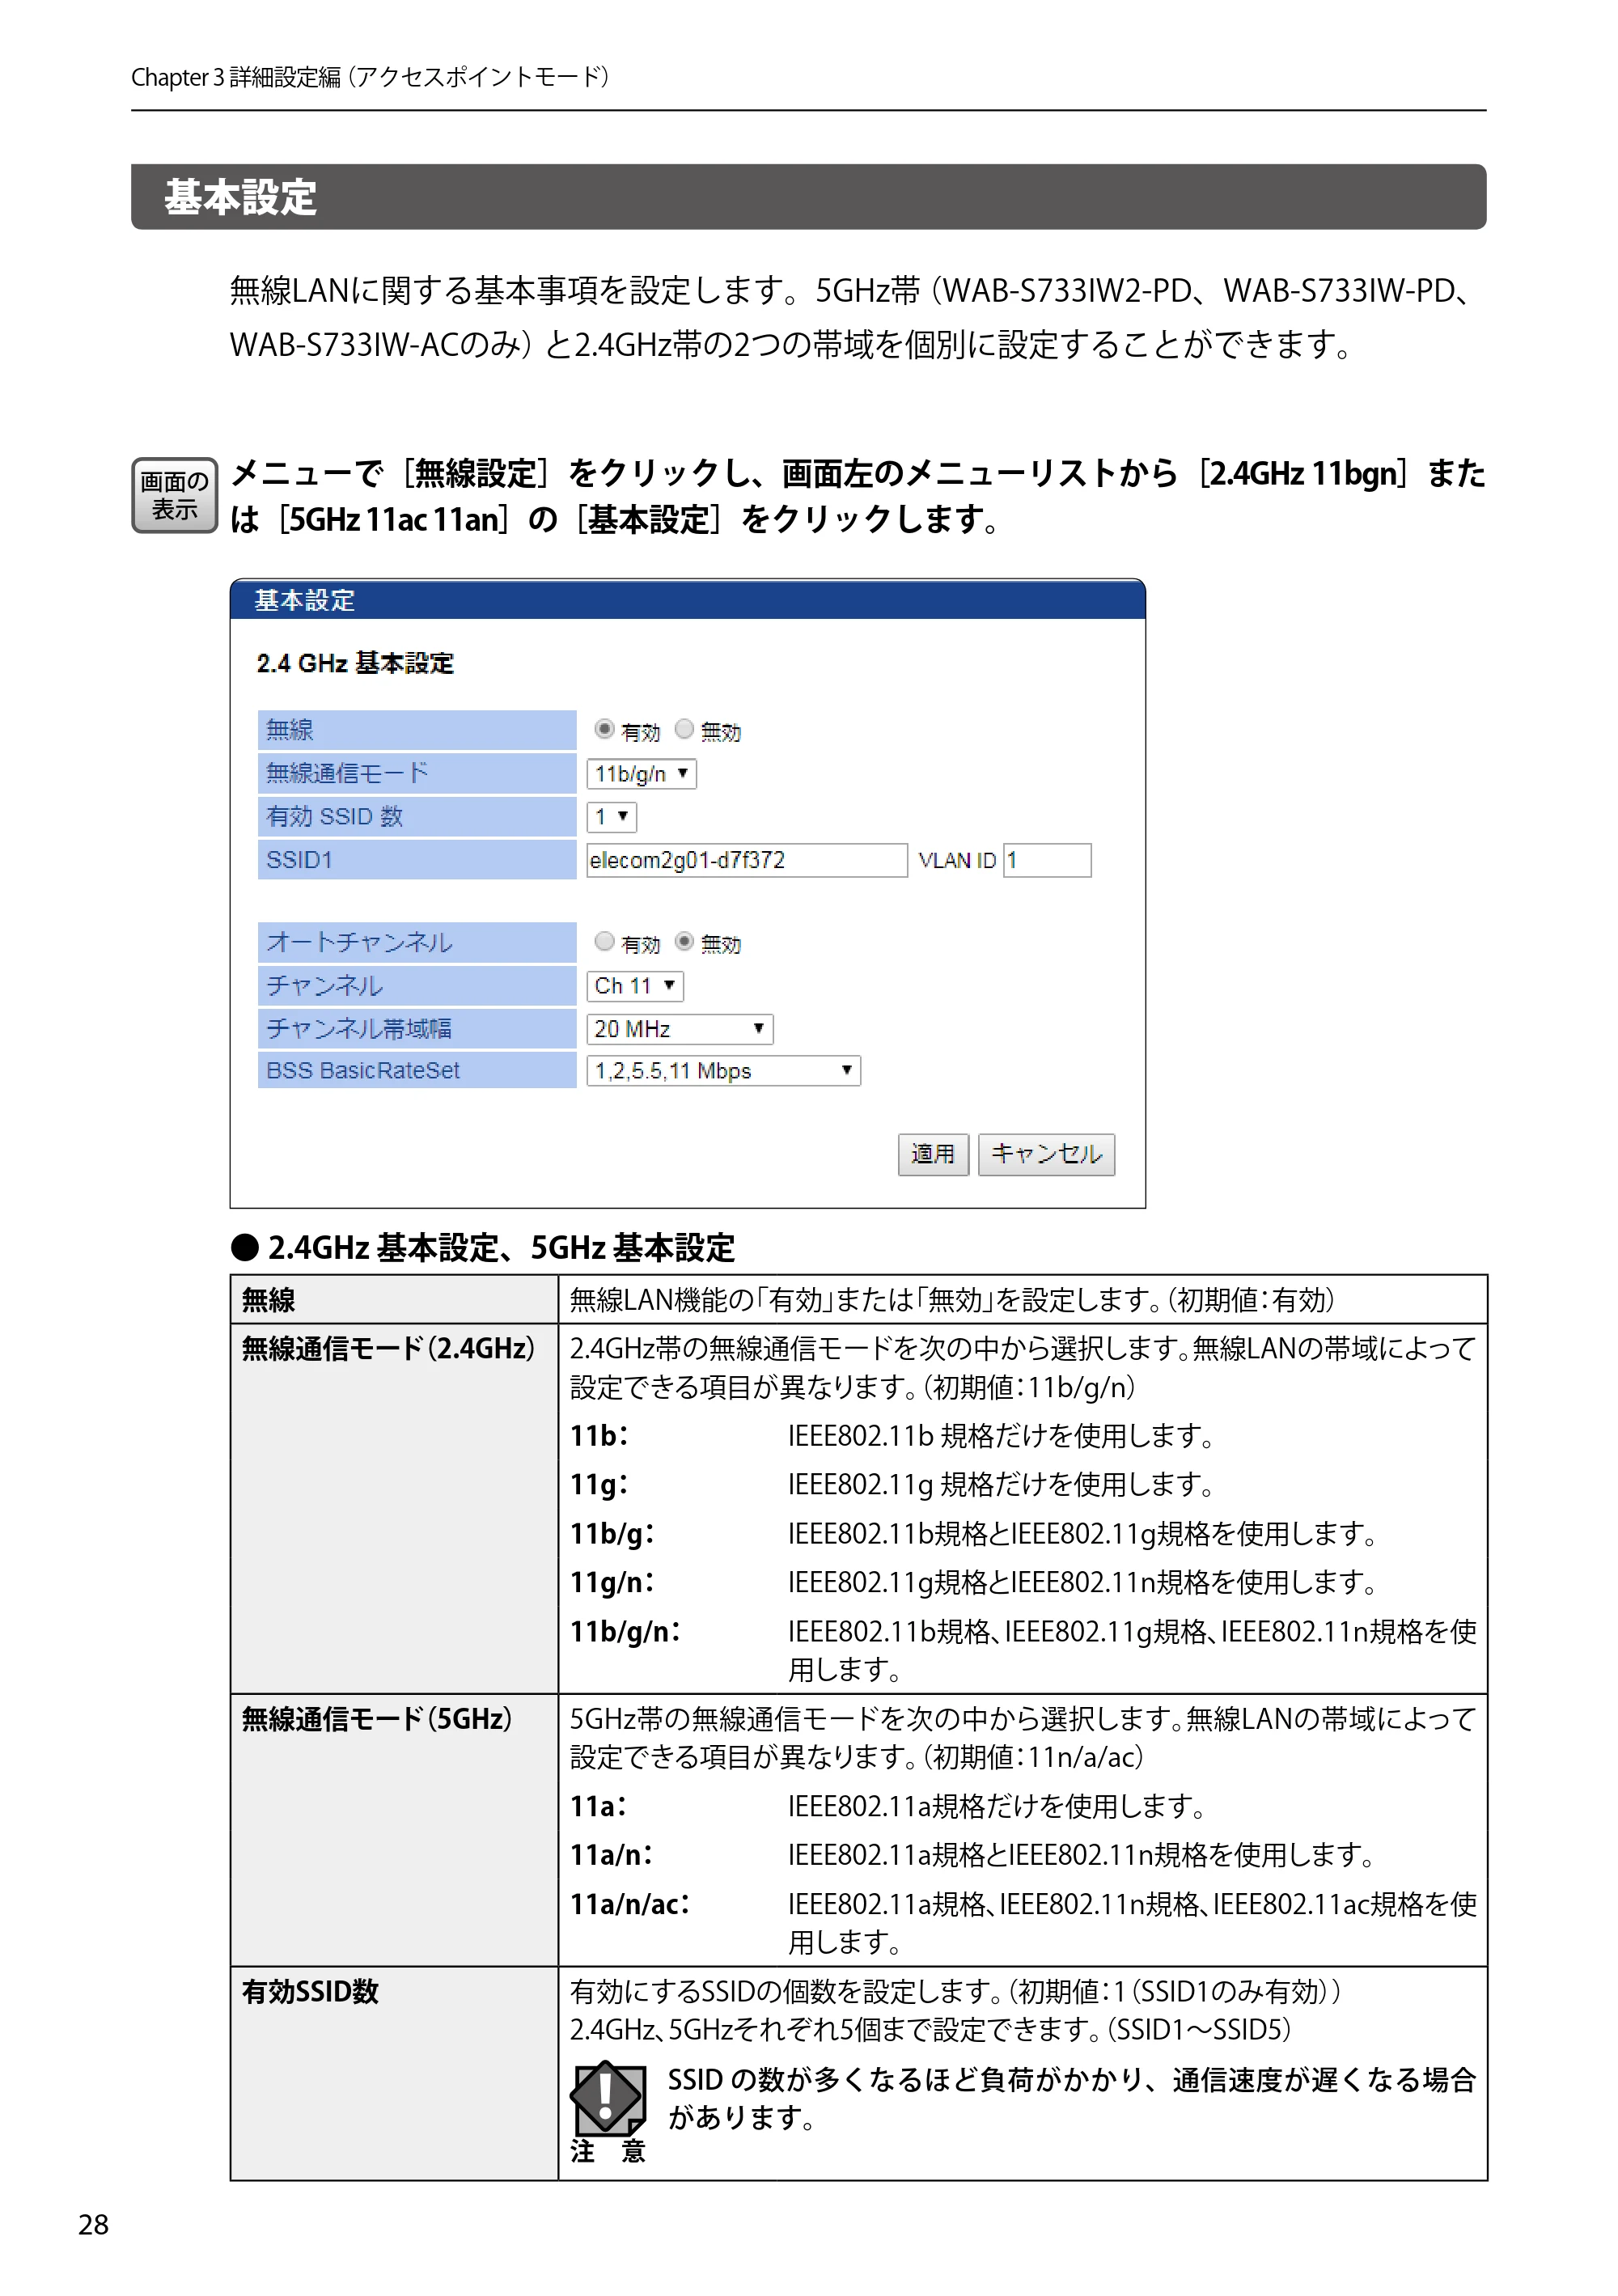Click the 2.4 GHz 基本設定 heading
This screenshot has height=2296, width=1618.
pos(355,664)
